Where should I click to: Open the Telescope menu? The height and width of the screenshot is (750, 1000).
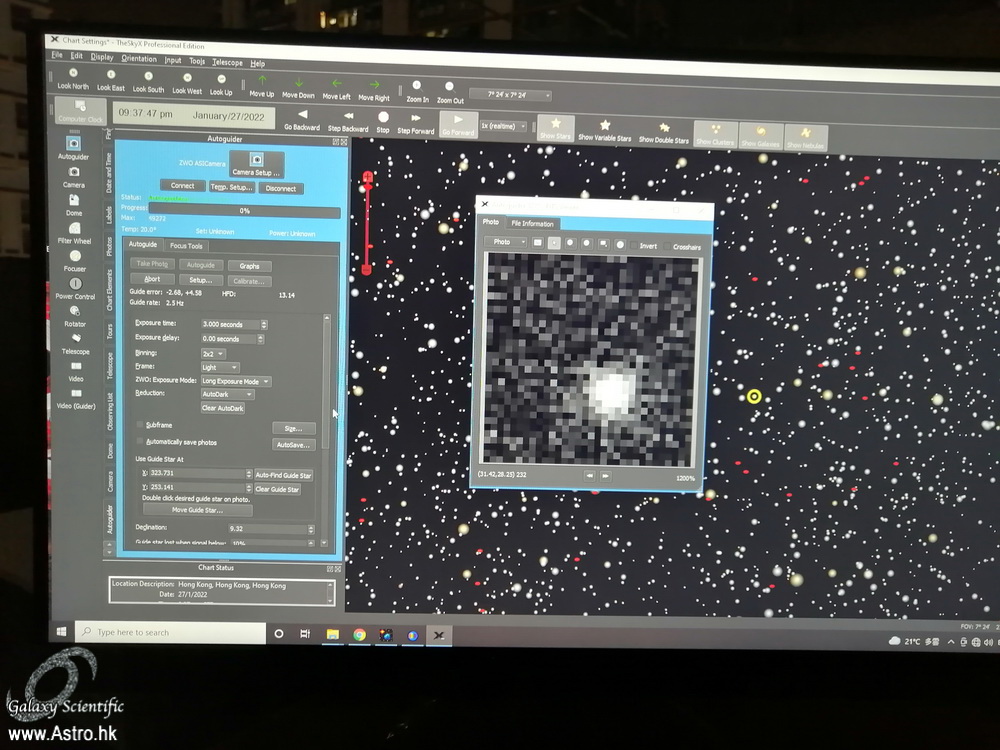[x=227, y=62]
